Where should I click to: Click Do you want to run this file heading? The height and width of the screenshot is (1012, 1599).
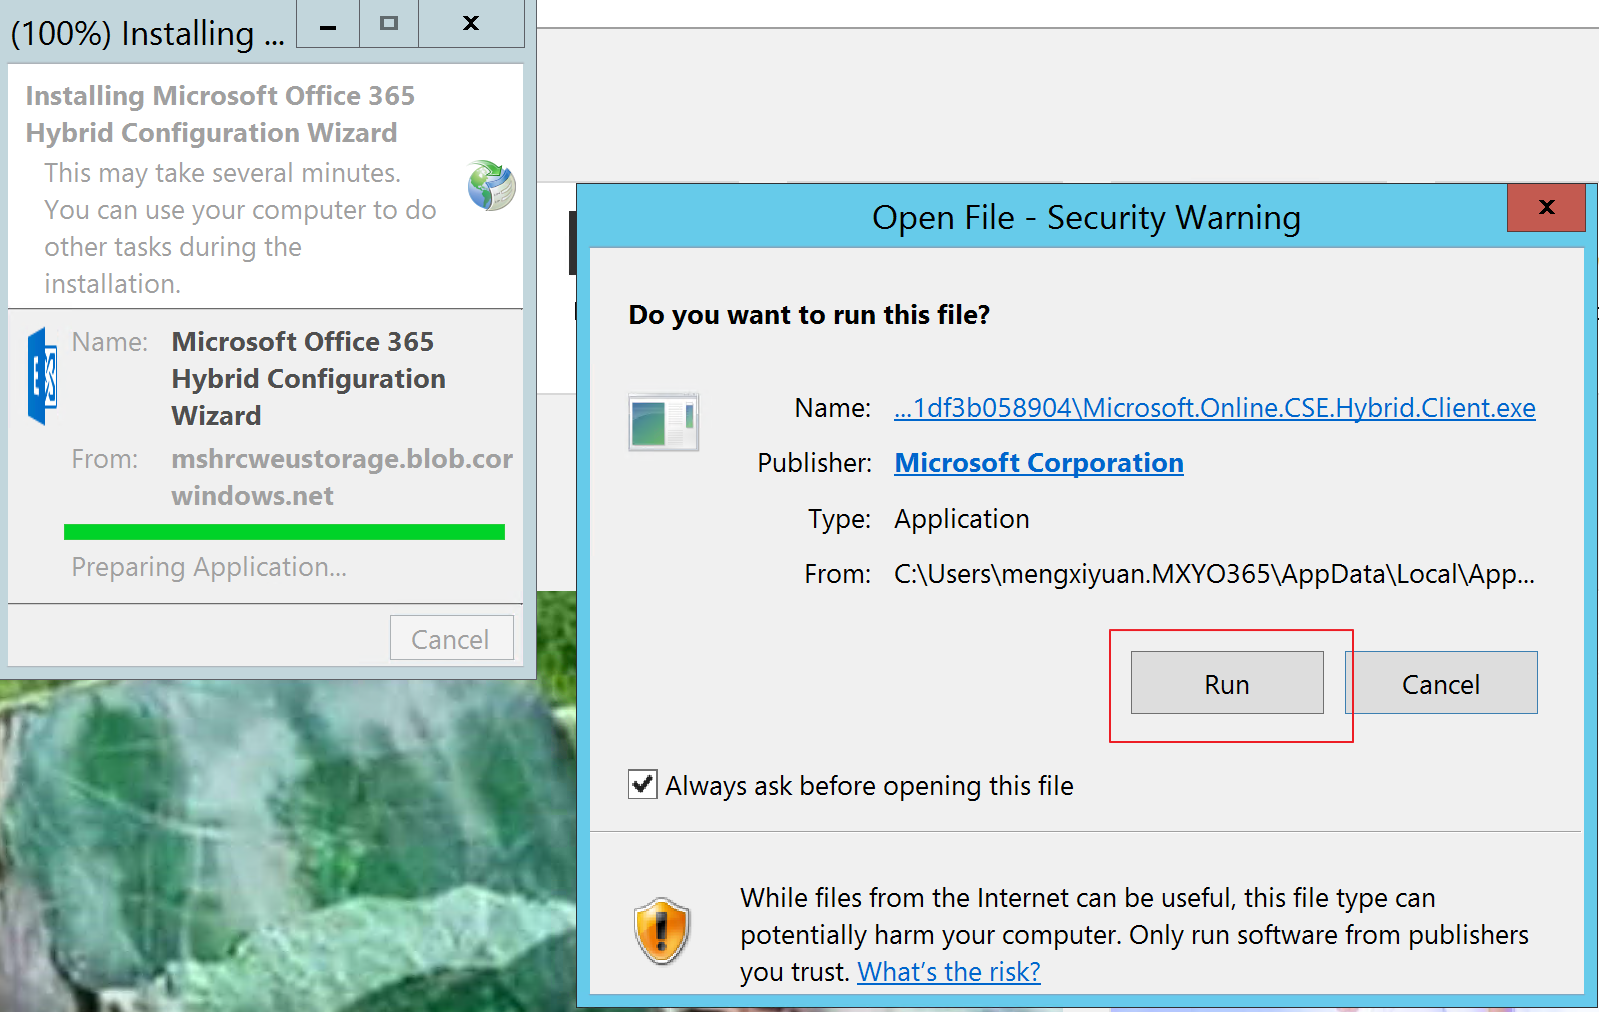[809, 315]
